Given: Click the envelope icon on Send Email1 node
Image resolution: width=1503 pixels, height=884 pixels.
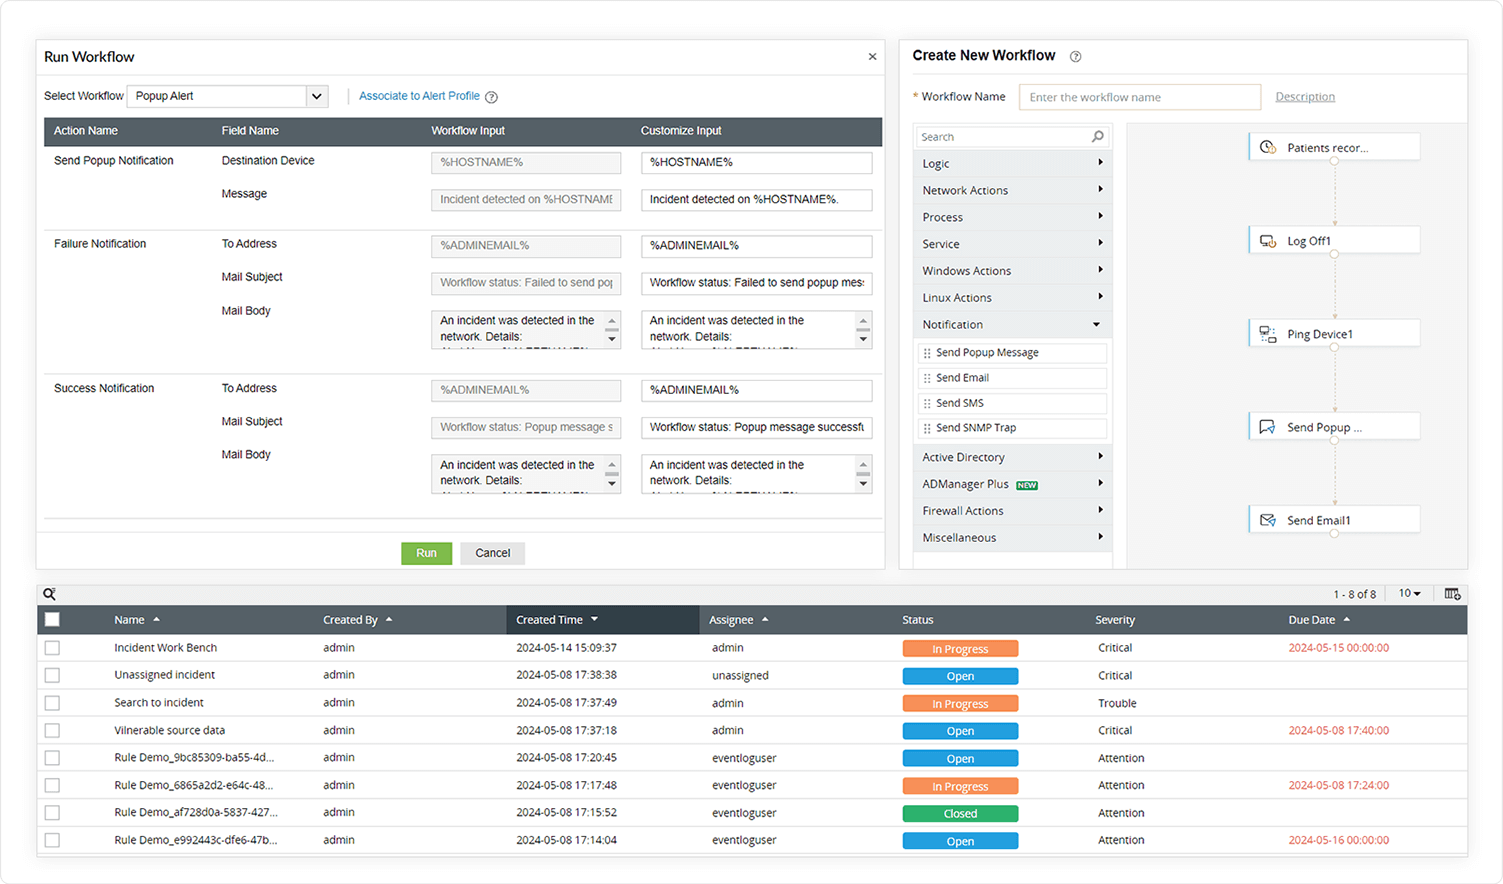Looking at the screenshot, I should [1267, 519].
